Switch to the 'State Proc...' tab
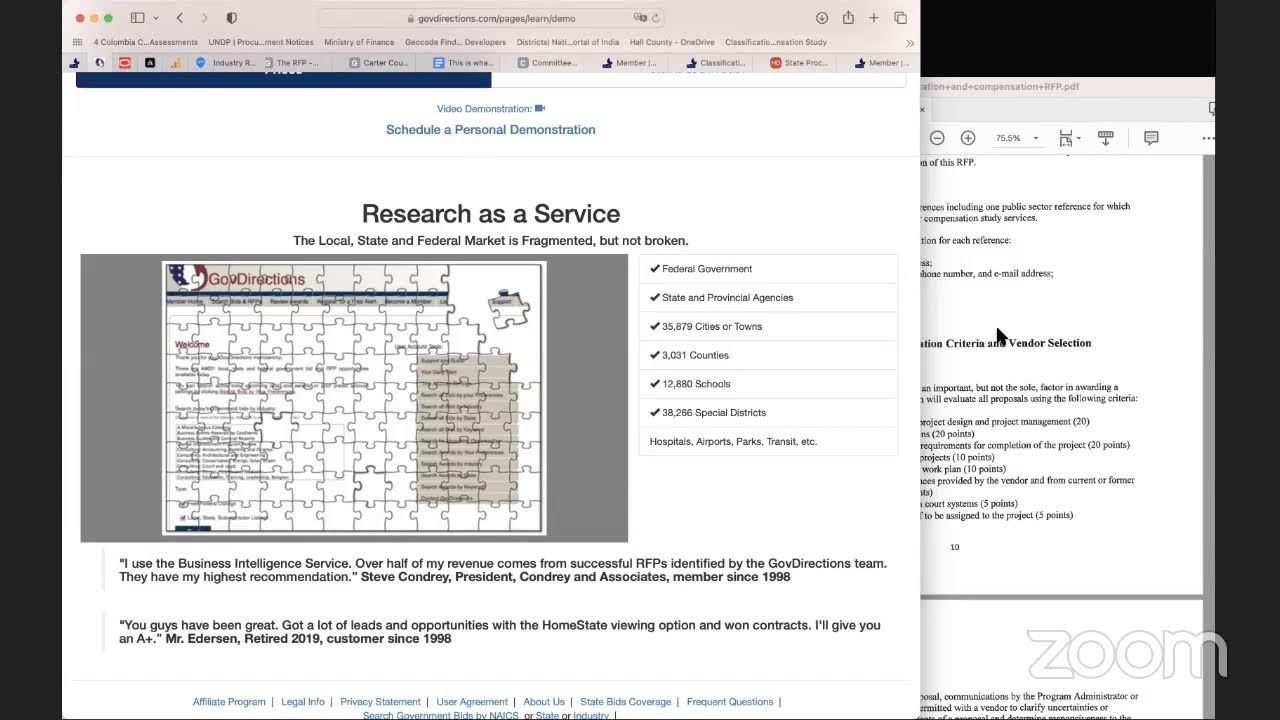 [x=798, y=63]
